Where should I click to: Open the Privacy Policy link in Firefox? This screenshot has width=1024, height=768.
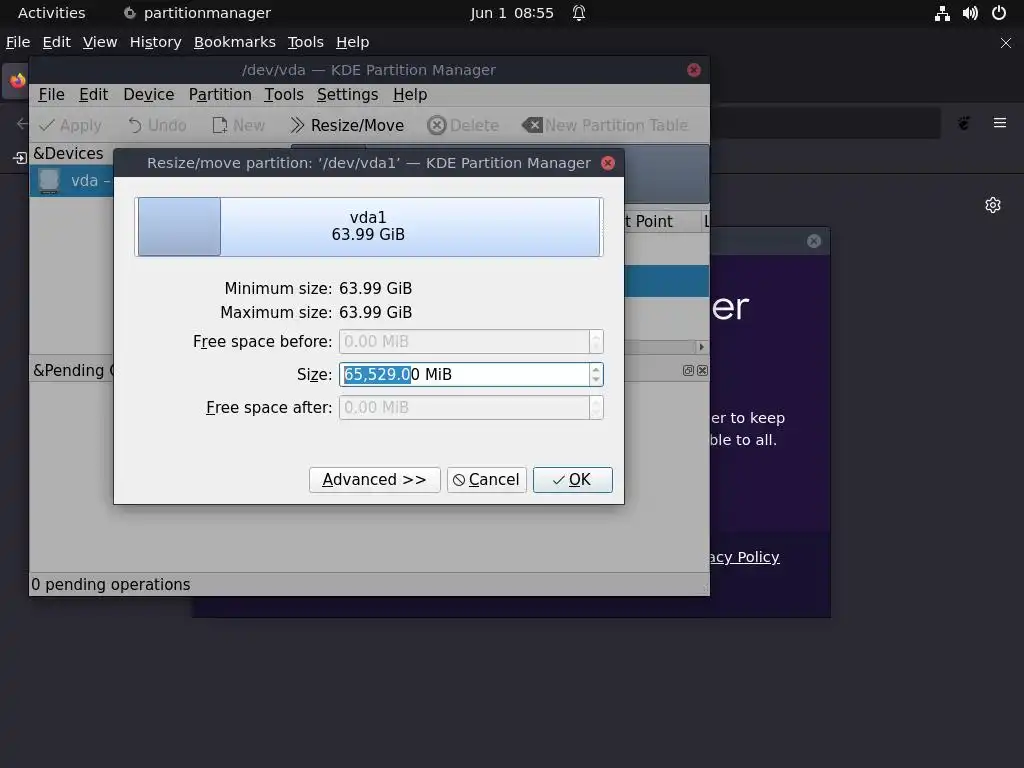744,557
